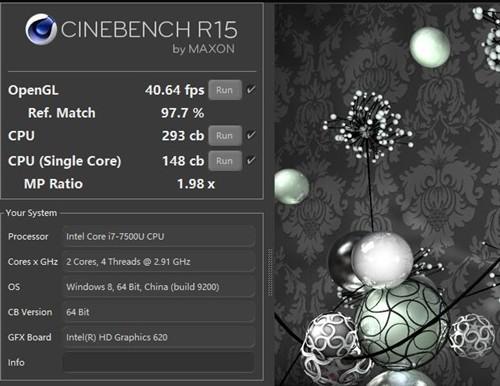Click the '148 cb' single core score
The height and width of the screenshot is (386, 500).
(x=183, y=161)
